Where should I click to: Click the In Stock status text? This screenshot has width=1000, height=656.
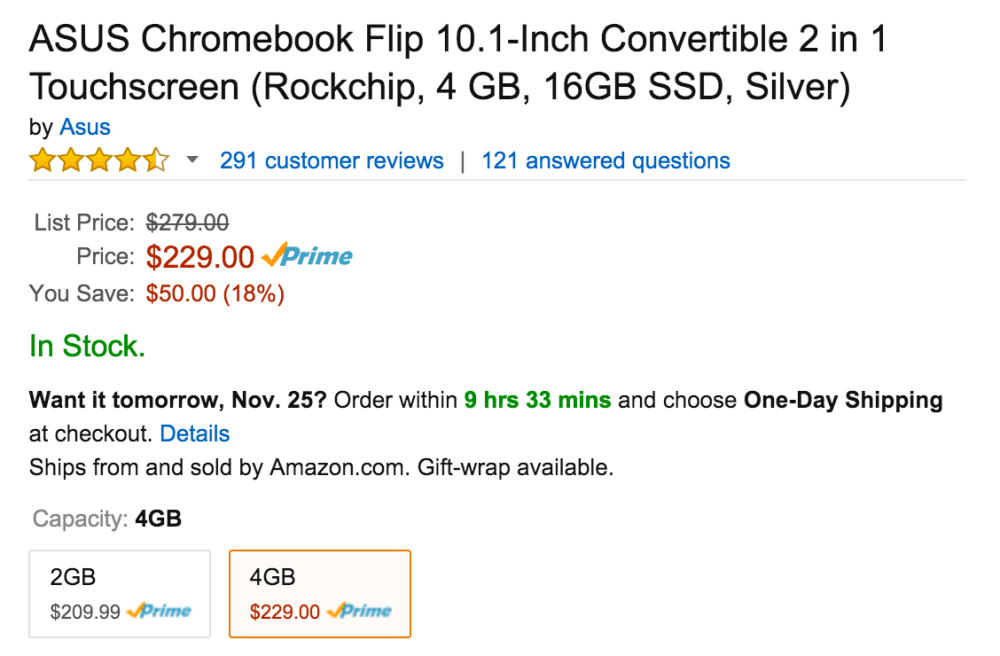click(87, 347)
